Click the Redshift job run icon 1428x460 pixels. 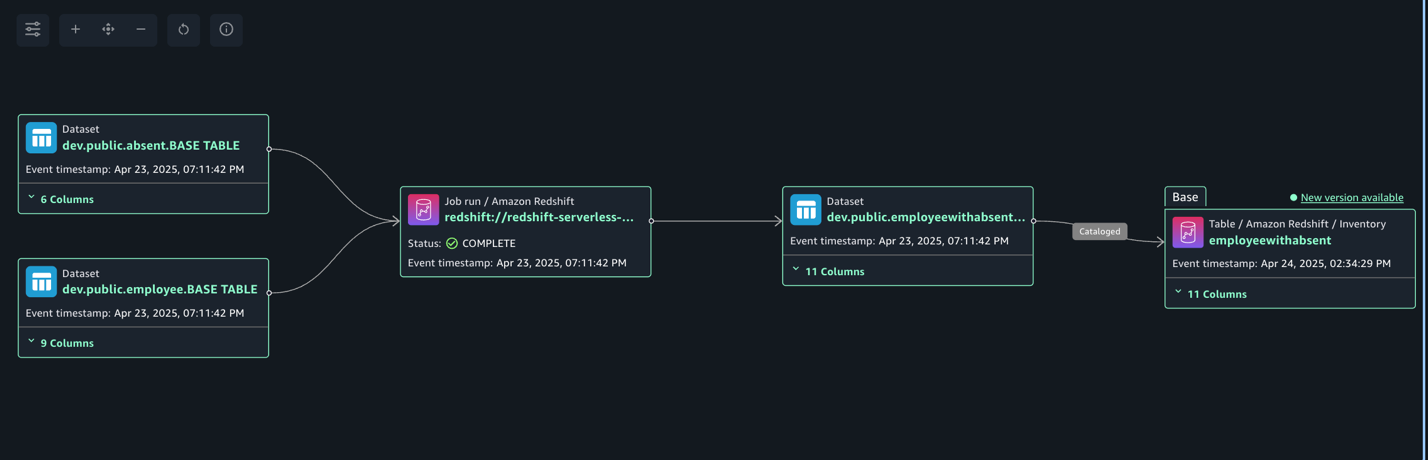pos(423,210)
